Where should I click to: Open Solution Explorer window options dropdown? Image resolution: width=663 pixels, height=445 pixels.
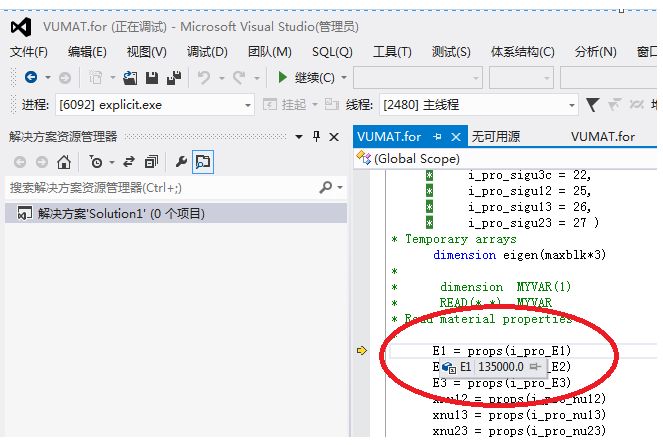(x=299, y=137)
